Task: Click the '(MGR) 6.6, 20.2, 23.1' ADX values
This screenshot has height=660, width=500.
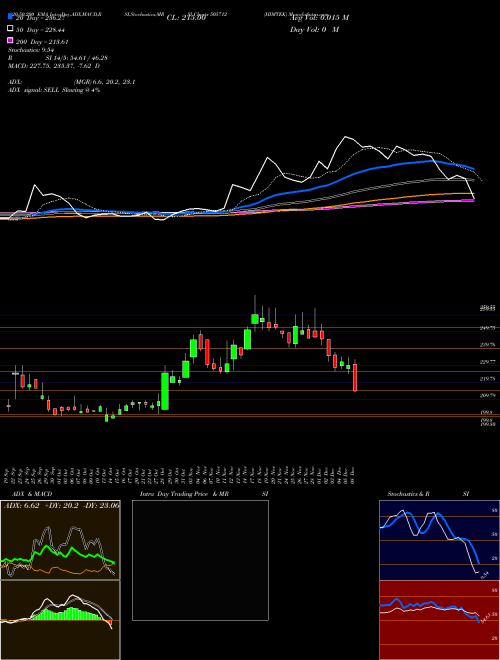Action: pos(104,82)
